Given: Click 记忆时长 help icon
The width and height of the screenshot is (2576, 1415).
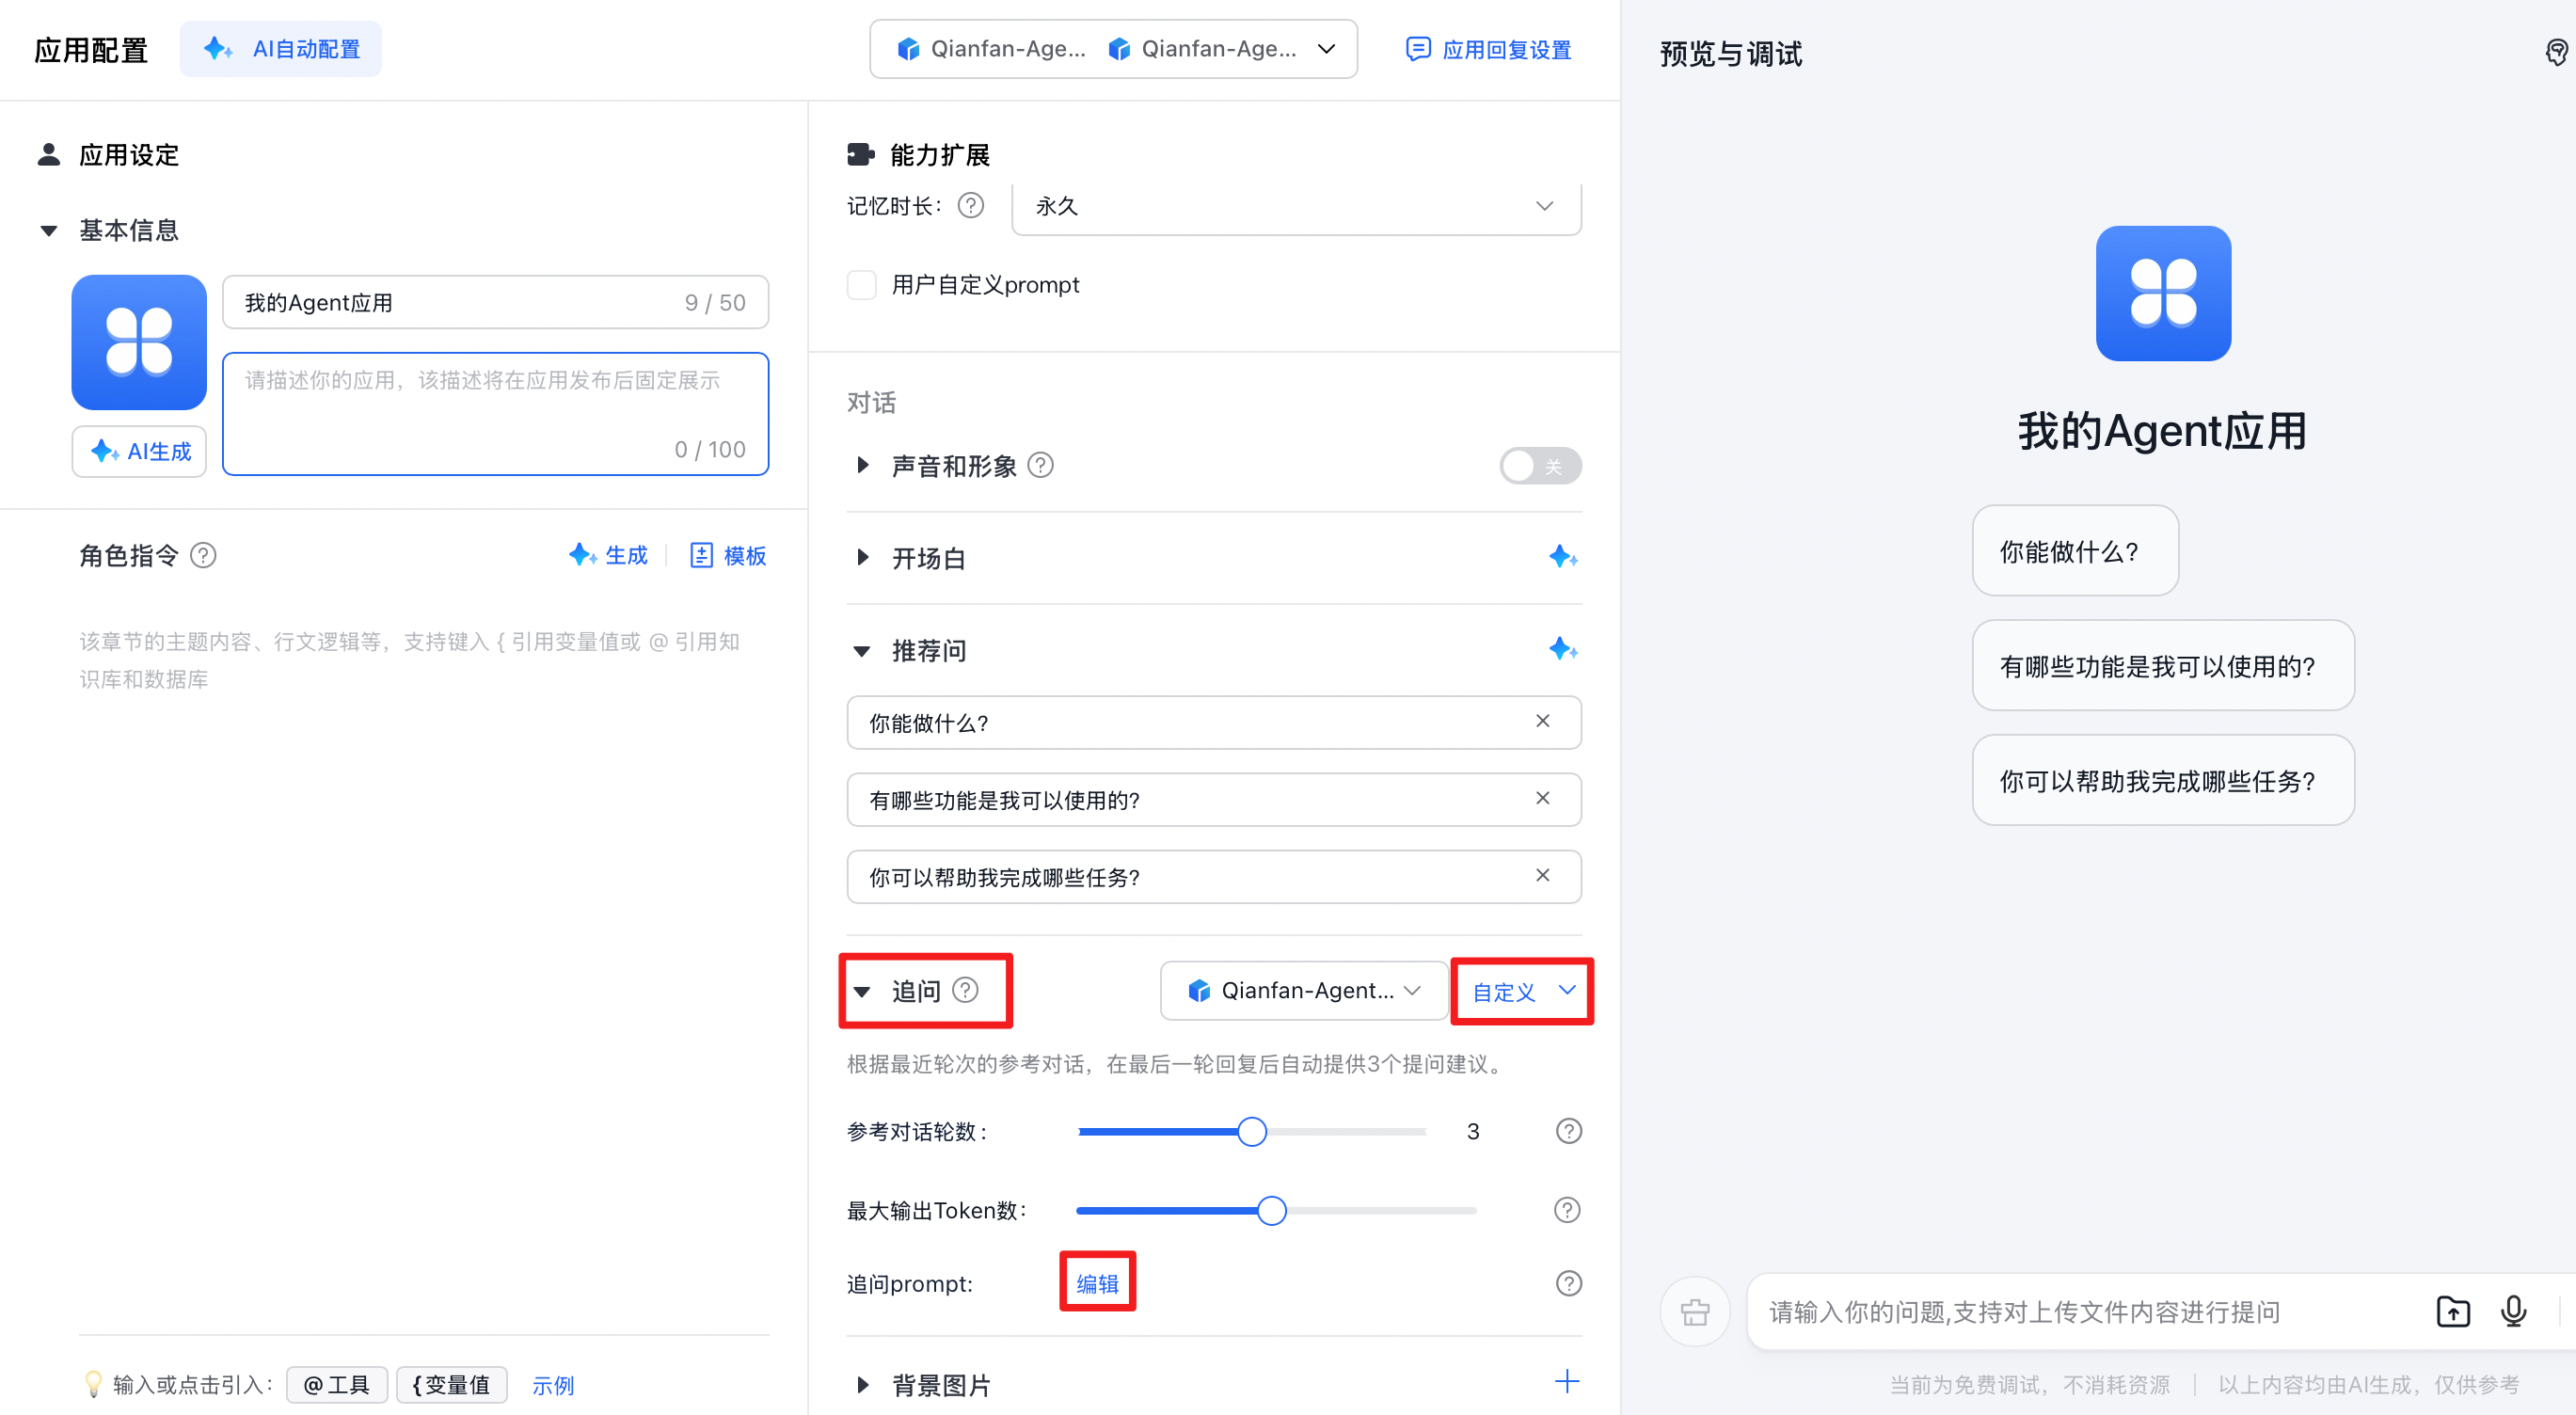Looking at the screenshot, I should pos(971,205).
